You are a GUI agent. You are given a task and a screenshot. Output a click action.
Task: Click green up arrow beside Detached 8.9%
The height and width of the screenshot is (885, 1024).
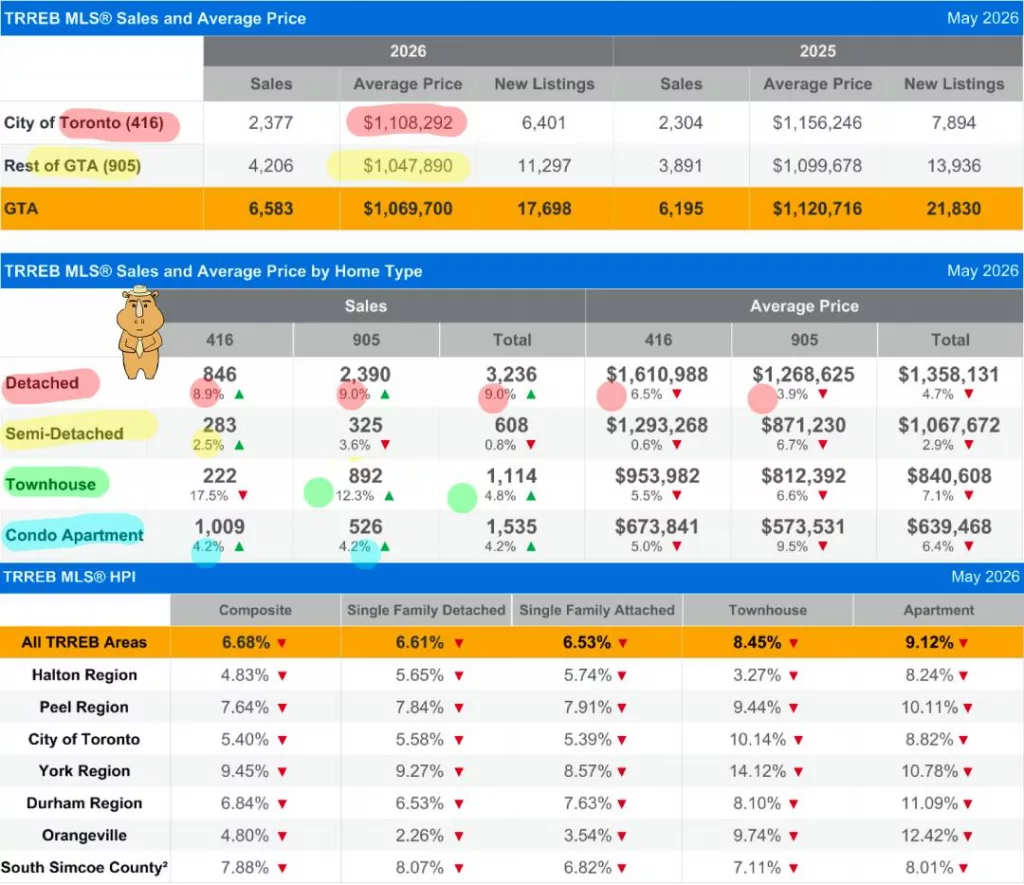[x=239, y=394]
